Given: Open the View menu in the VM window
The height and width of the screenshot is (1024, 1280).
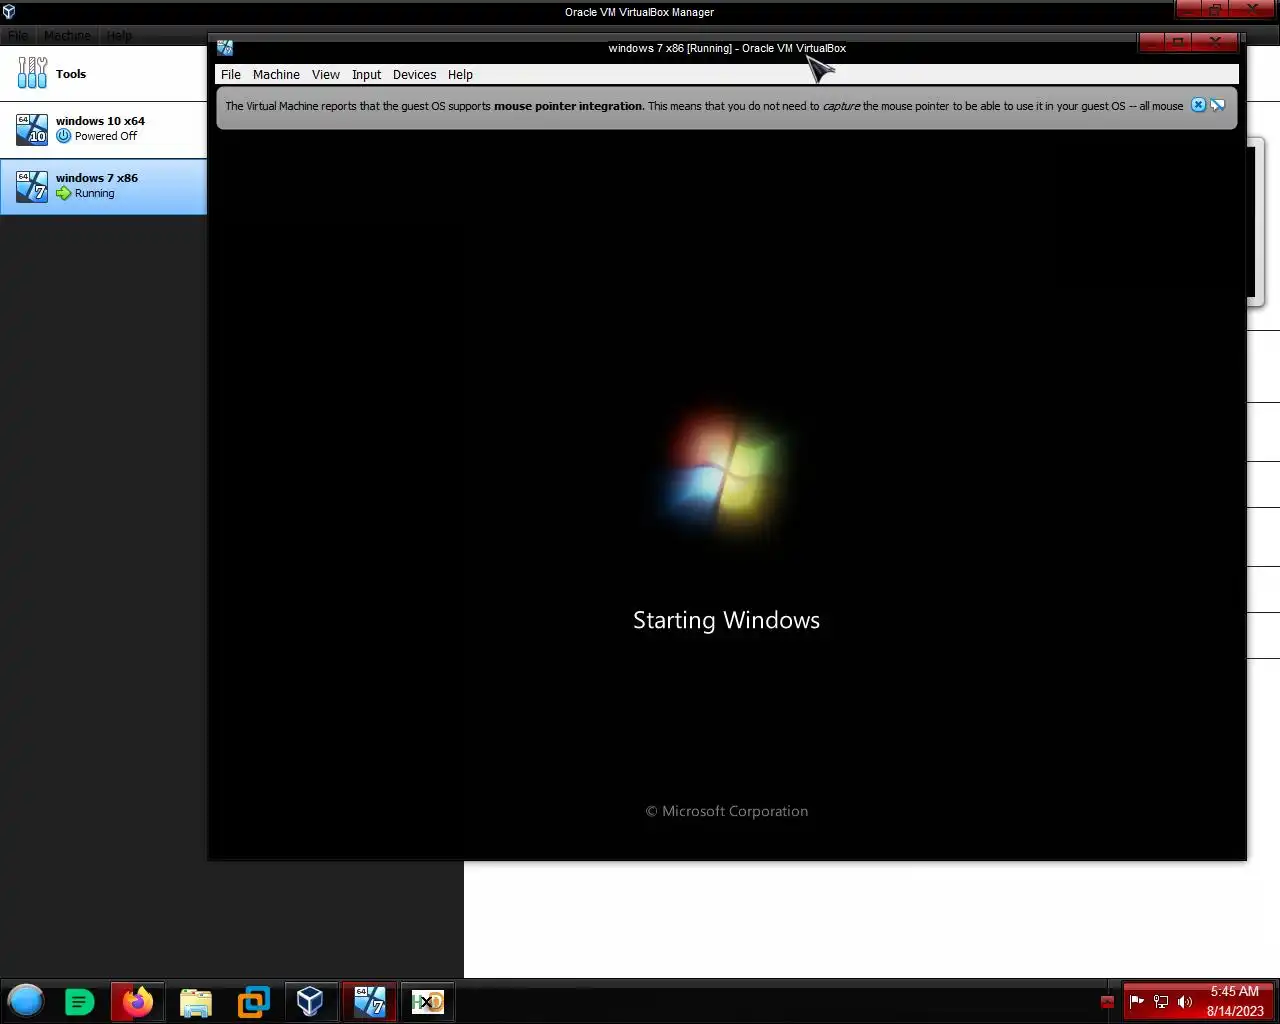Looking at the screenshot, I should click(326, 75).
